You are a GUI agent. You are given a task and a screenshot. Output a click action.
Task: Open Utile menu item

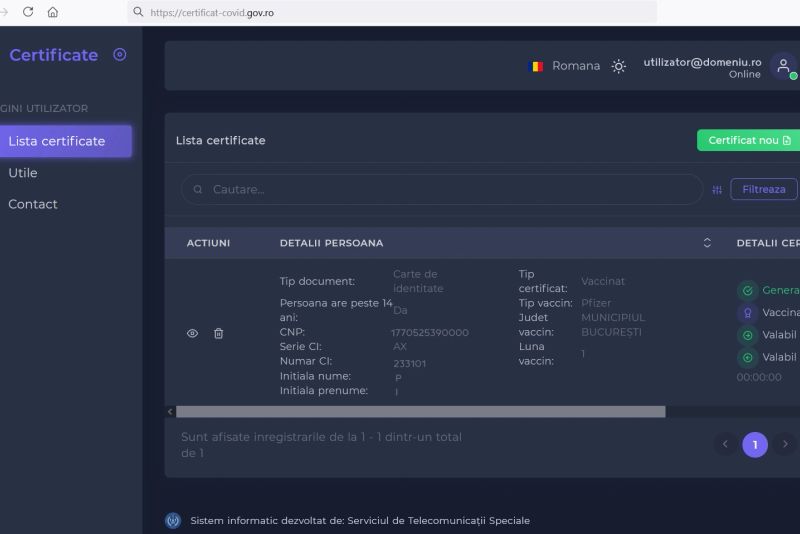pyautogui.click(x=23, y=173)
